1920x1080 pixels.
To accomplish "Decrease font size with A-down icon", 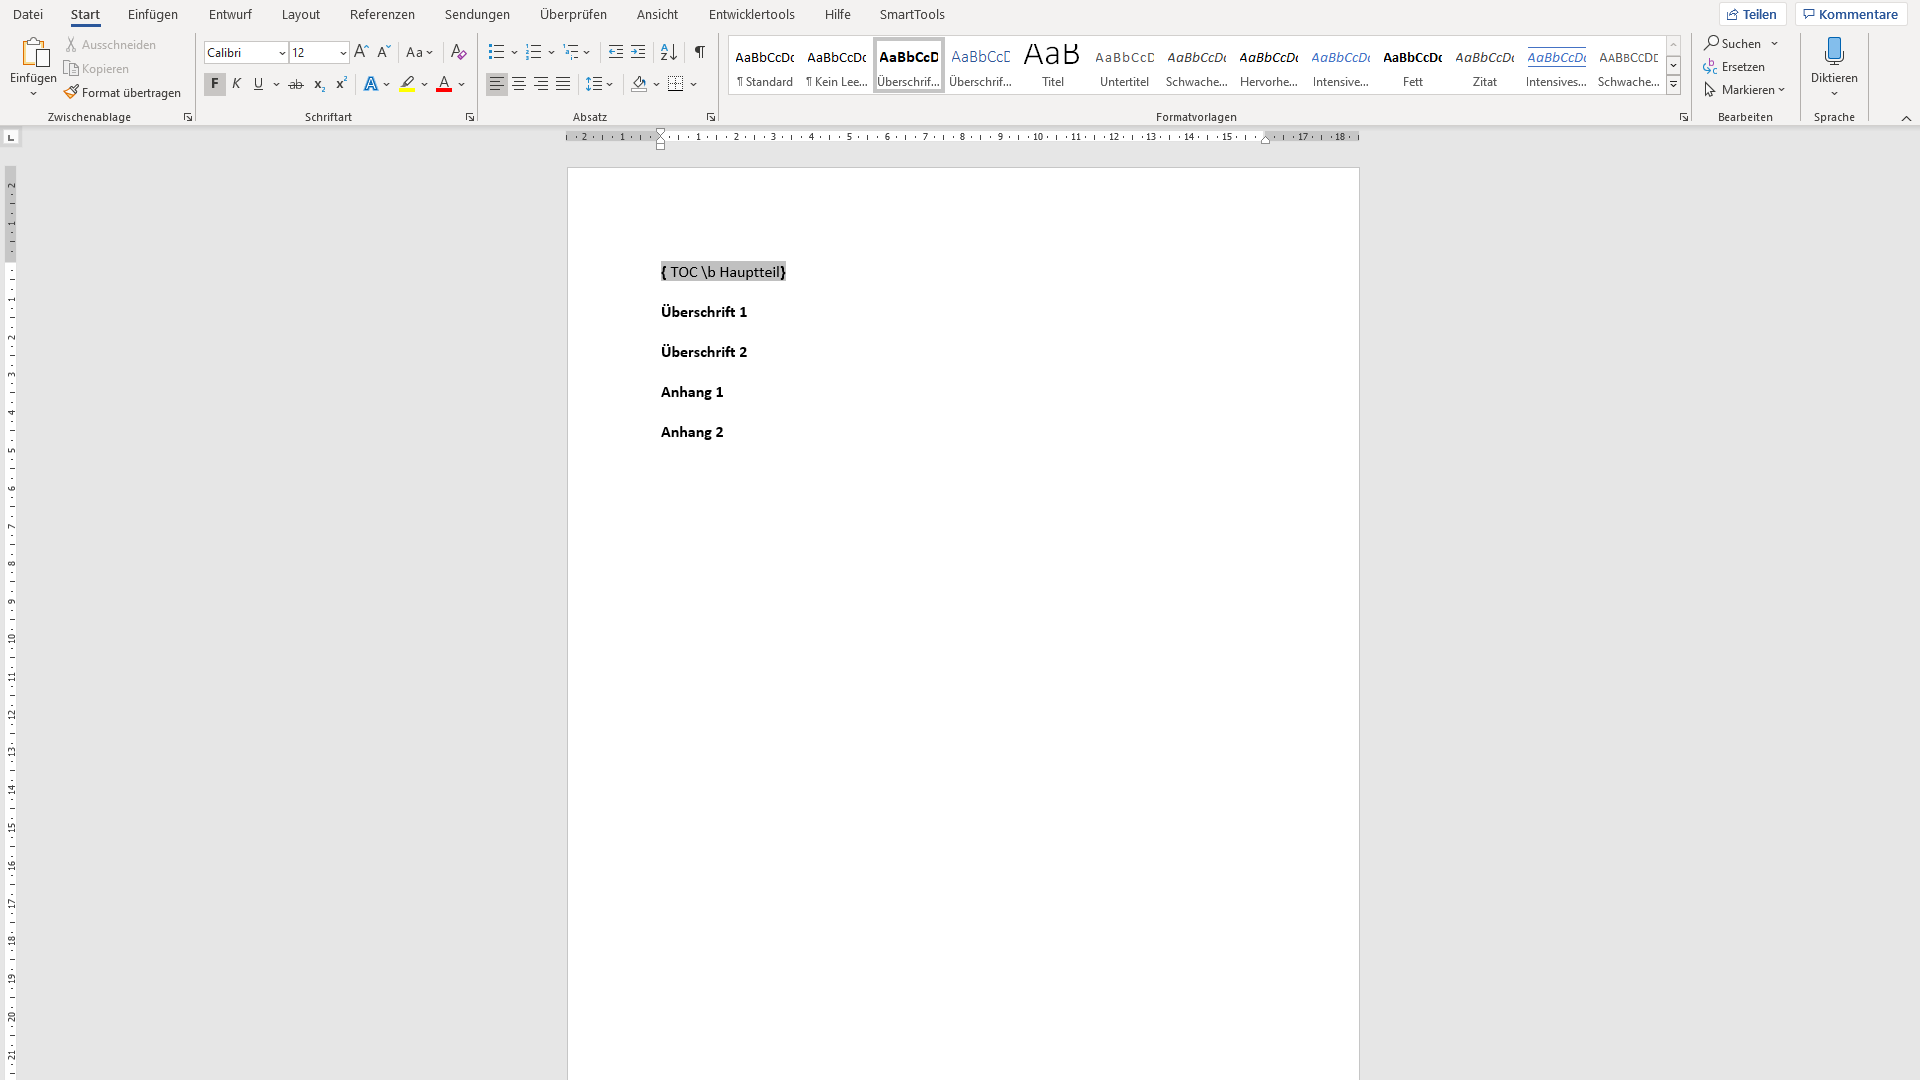I will click(383, 52).
